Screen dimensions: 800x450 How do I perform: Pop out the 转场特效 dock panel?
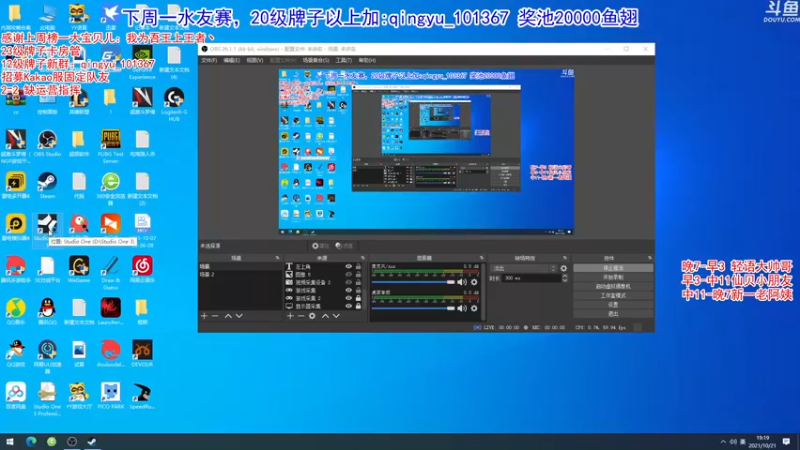[565, 258]
